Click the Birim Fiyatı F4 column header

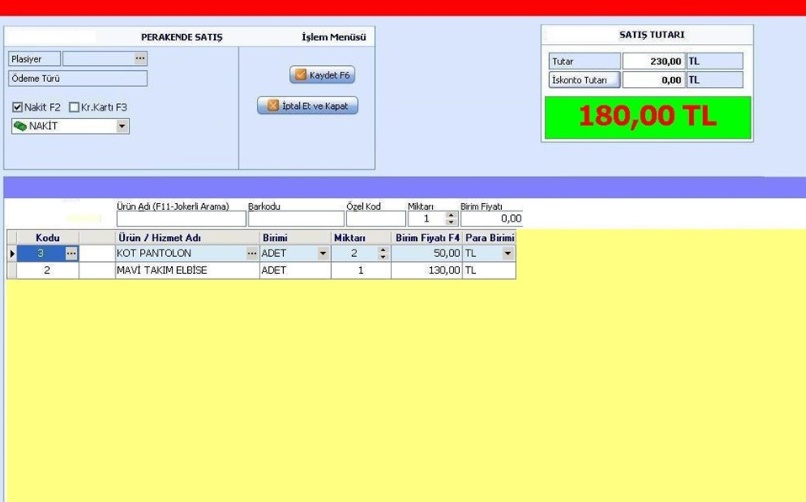click(427, 238)
